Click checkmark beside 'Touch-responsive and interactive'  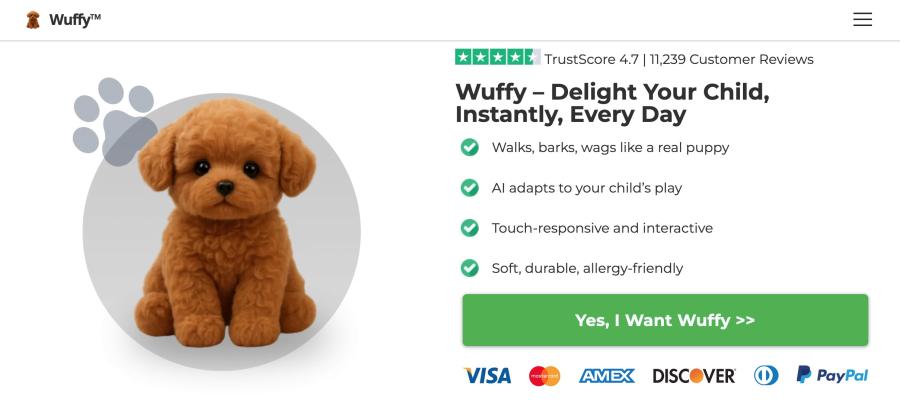[x=469, y=228]
